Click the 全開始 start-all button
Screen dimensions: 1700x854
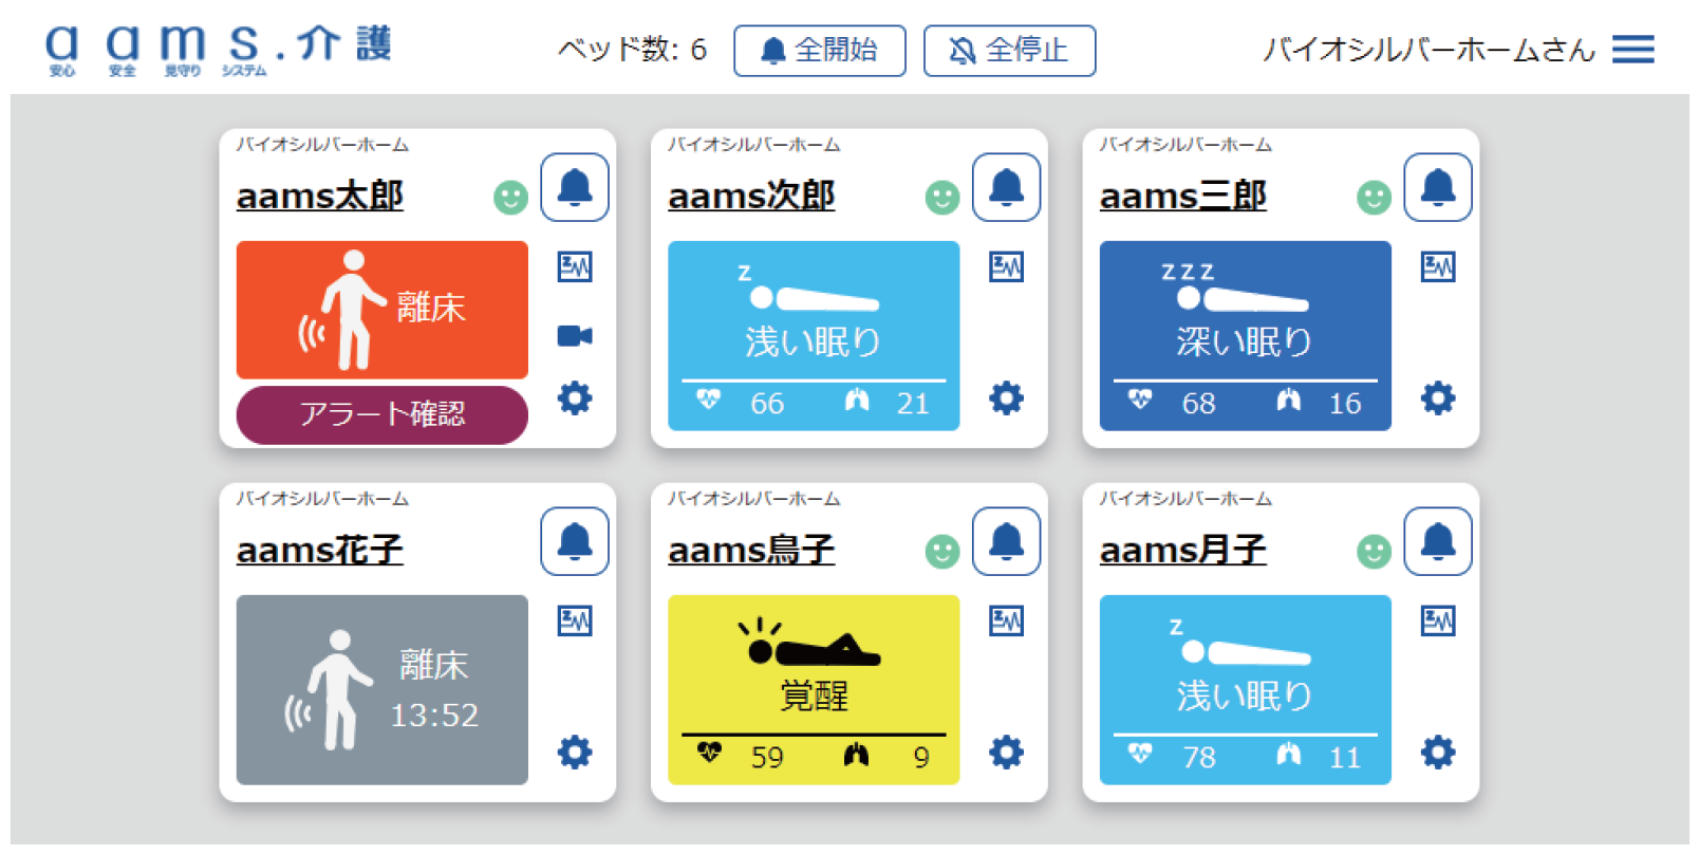(819, 50)
